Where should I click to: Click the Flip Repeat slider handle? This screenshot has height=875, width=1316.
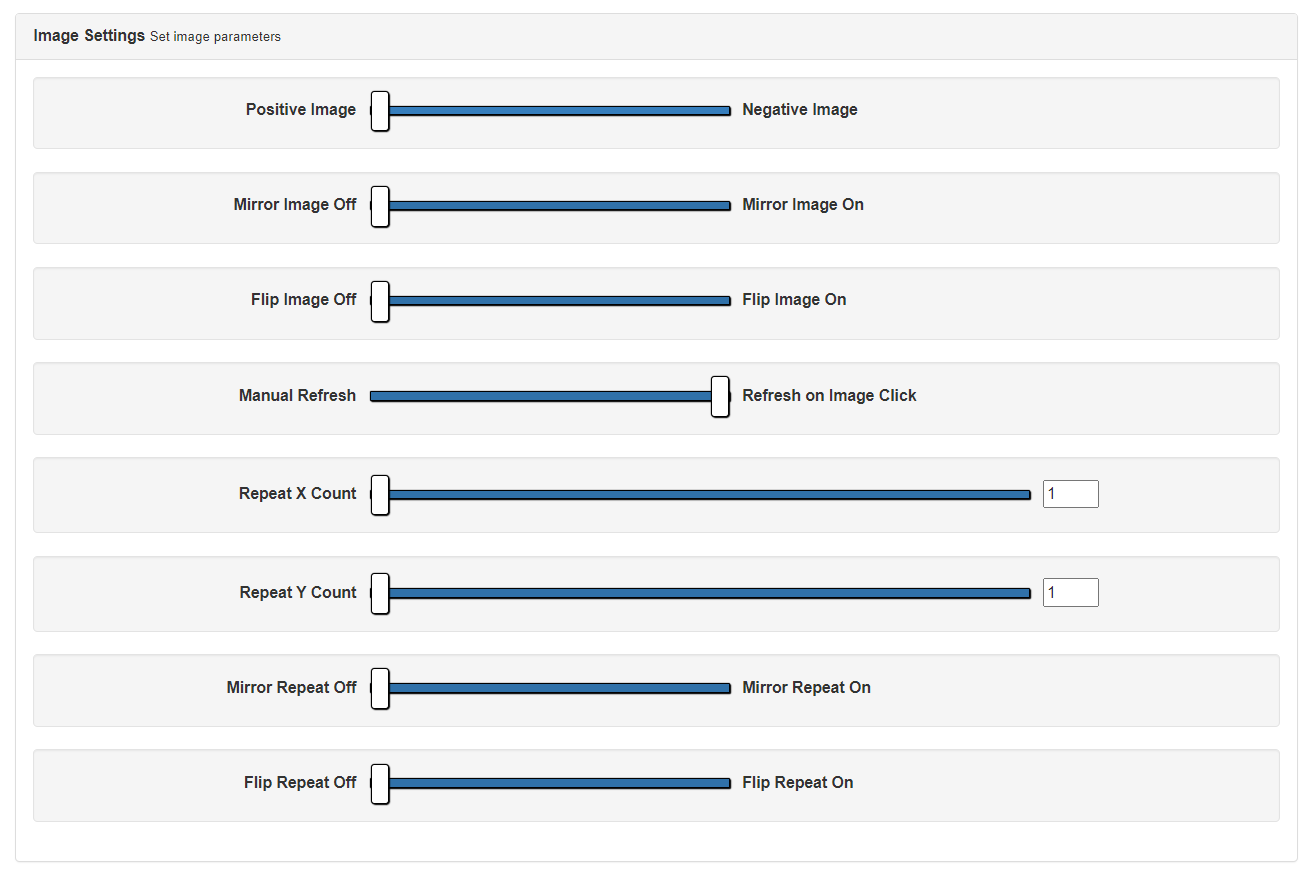380,783
